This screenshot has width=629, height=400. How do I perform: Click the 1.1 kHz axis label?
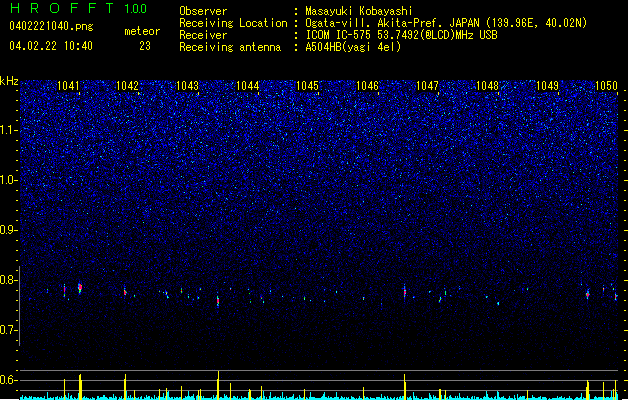click(x=9, y=131)
